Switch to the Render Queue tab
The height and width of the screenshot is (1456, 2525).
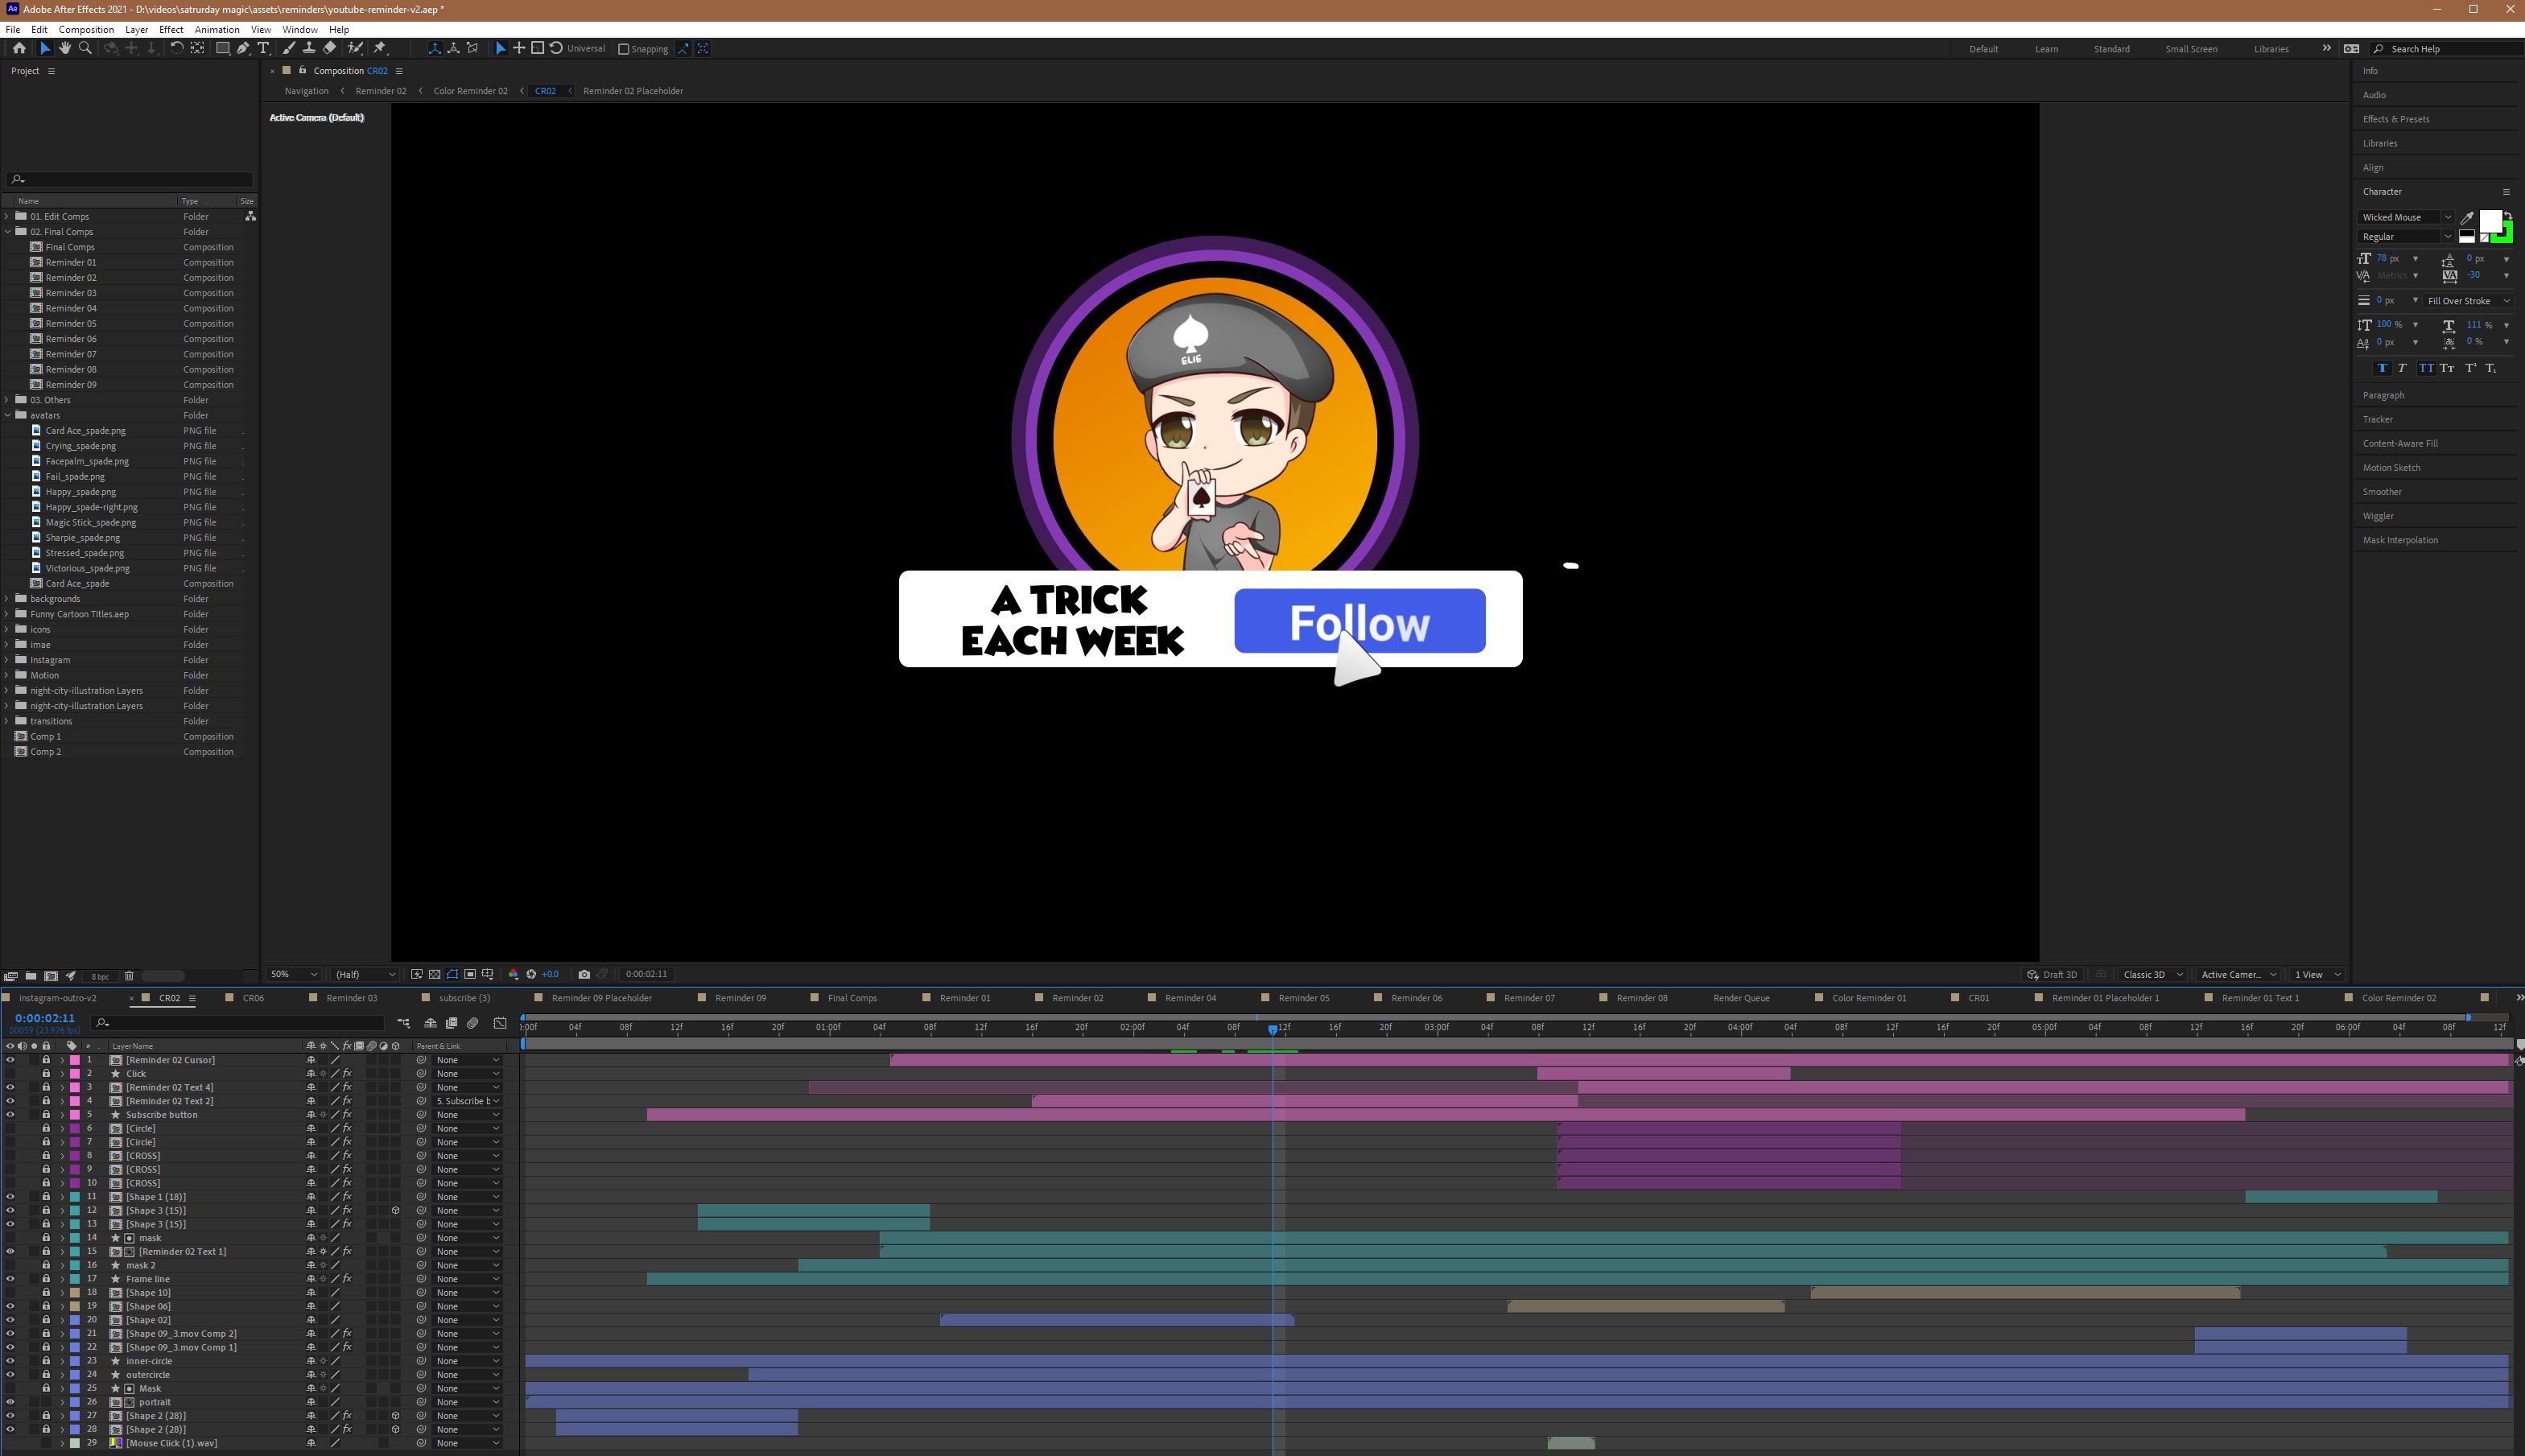click(x=1741, y=997)
